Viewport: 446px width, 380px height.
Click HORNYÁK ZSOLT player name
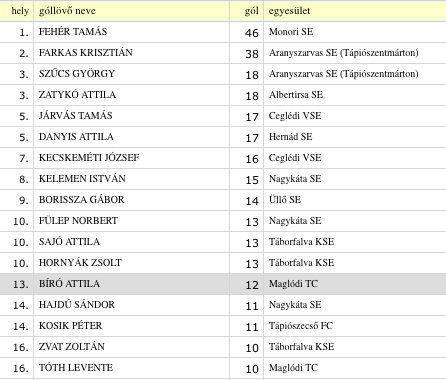[x=80, y=263]
